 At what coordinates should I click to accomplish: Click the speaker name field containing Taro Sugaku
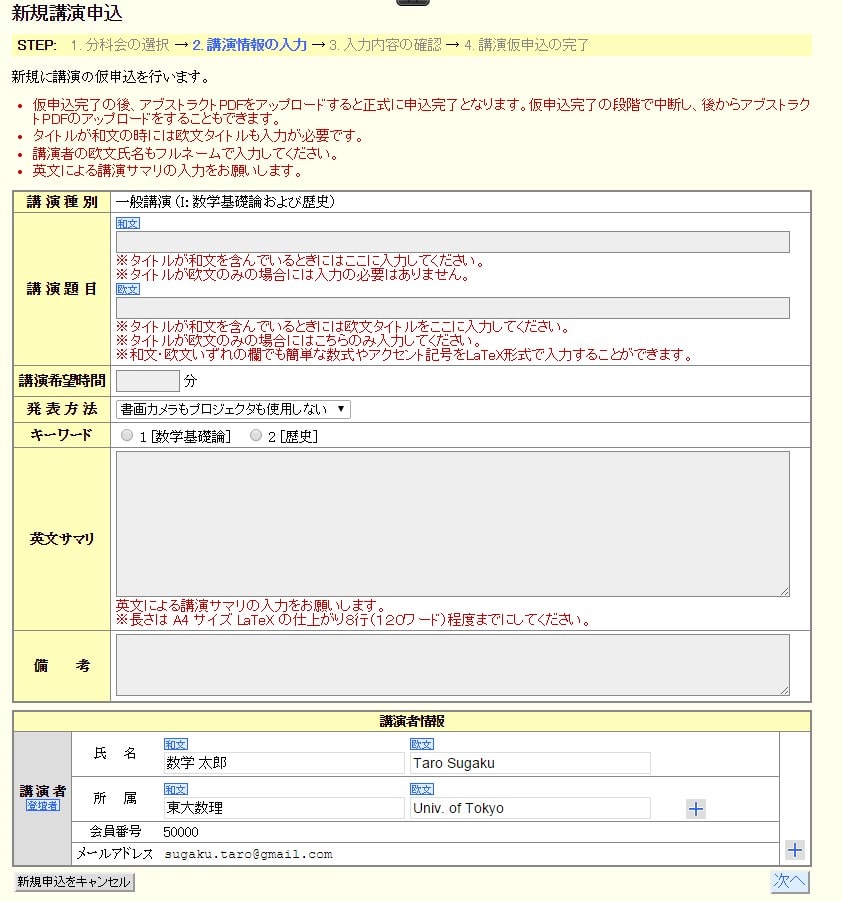(530, 763)
